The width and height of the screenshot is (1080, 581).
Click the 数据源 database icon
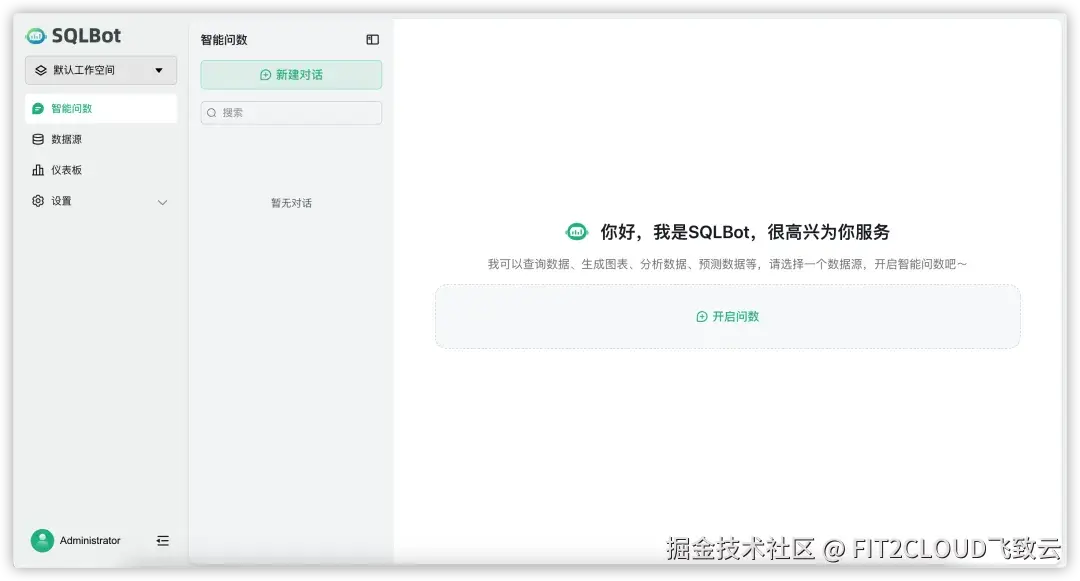38,139
